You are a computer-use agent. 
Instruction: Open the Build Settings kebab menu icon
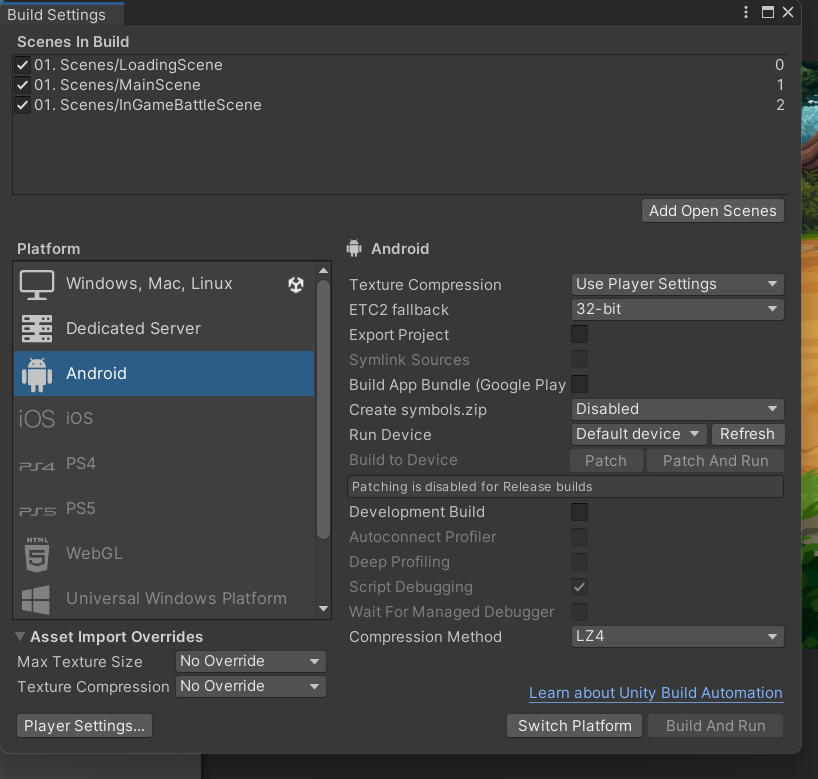tap(745, 12)
